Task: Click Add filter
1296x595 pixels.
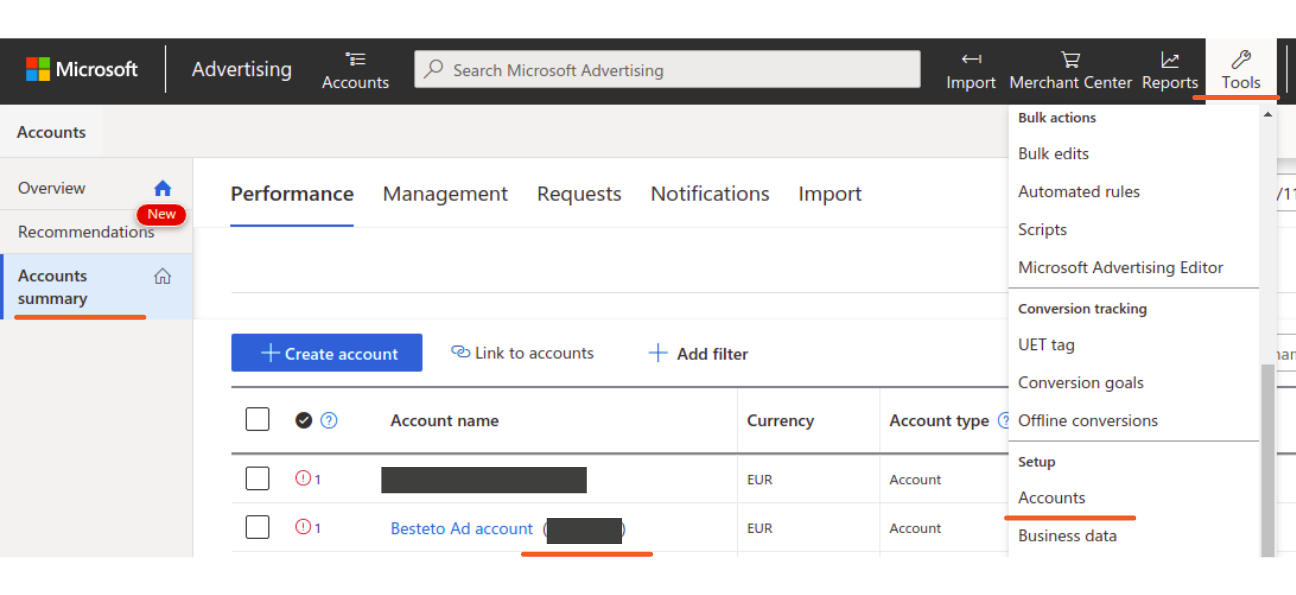Action: coord(698,354)
